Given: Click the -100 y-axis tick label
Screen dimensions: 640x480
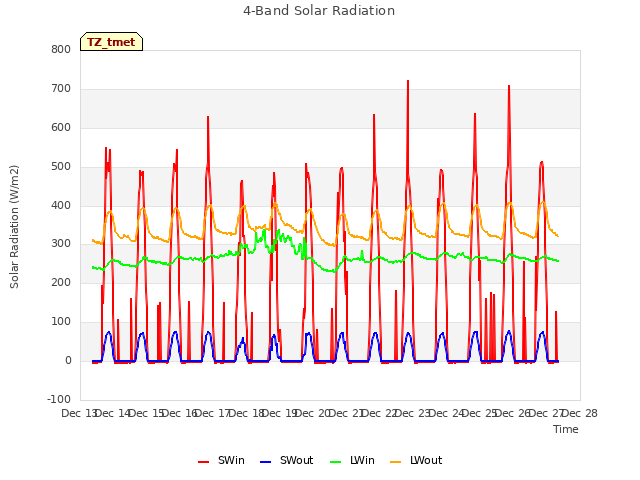Looking at the screenshot, I should [59, 399].
